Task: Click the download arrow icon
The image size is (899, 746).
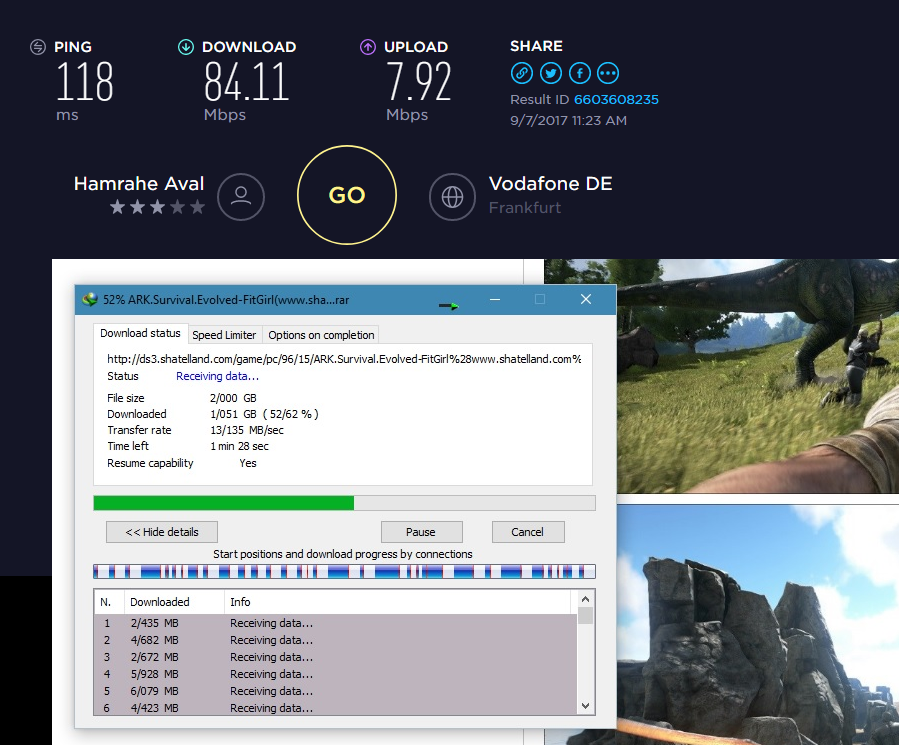Action: 186,47
